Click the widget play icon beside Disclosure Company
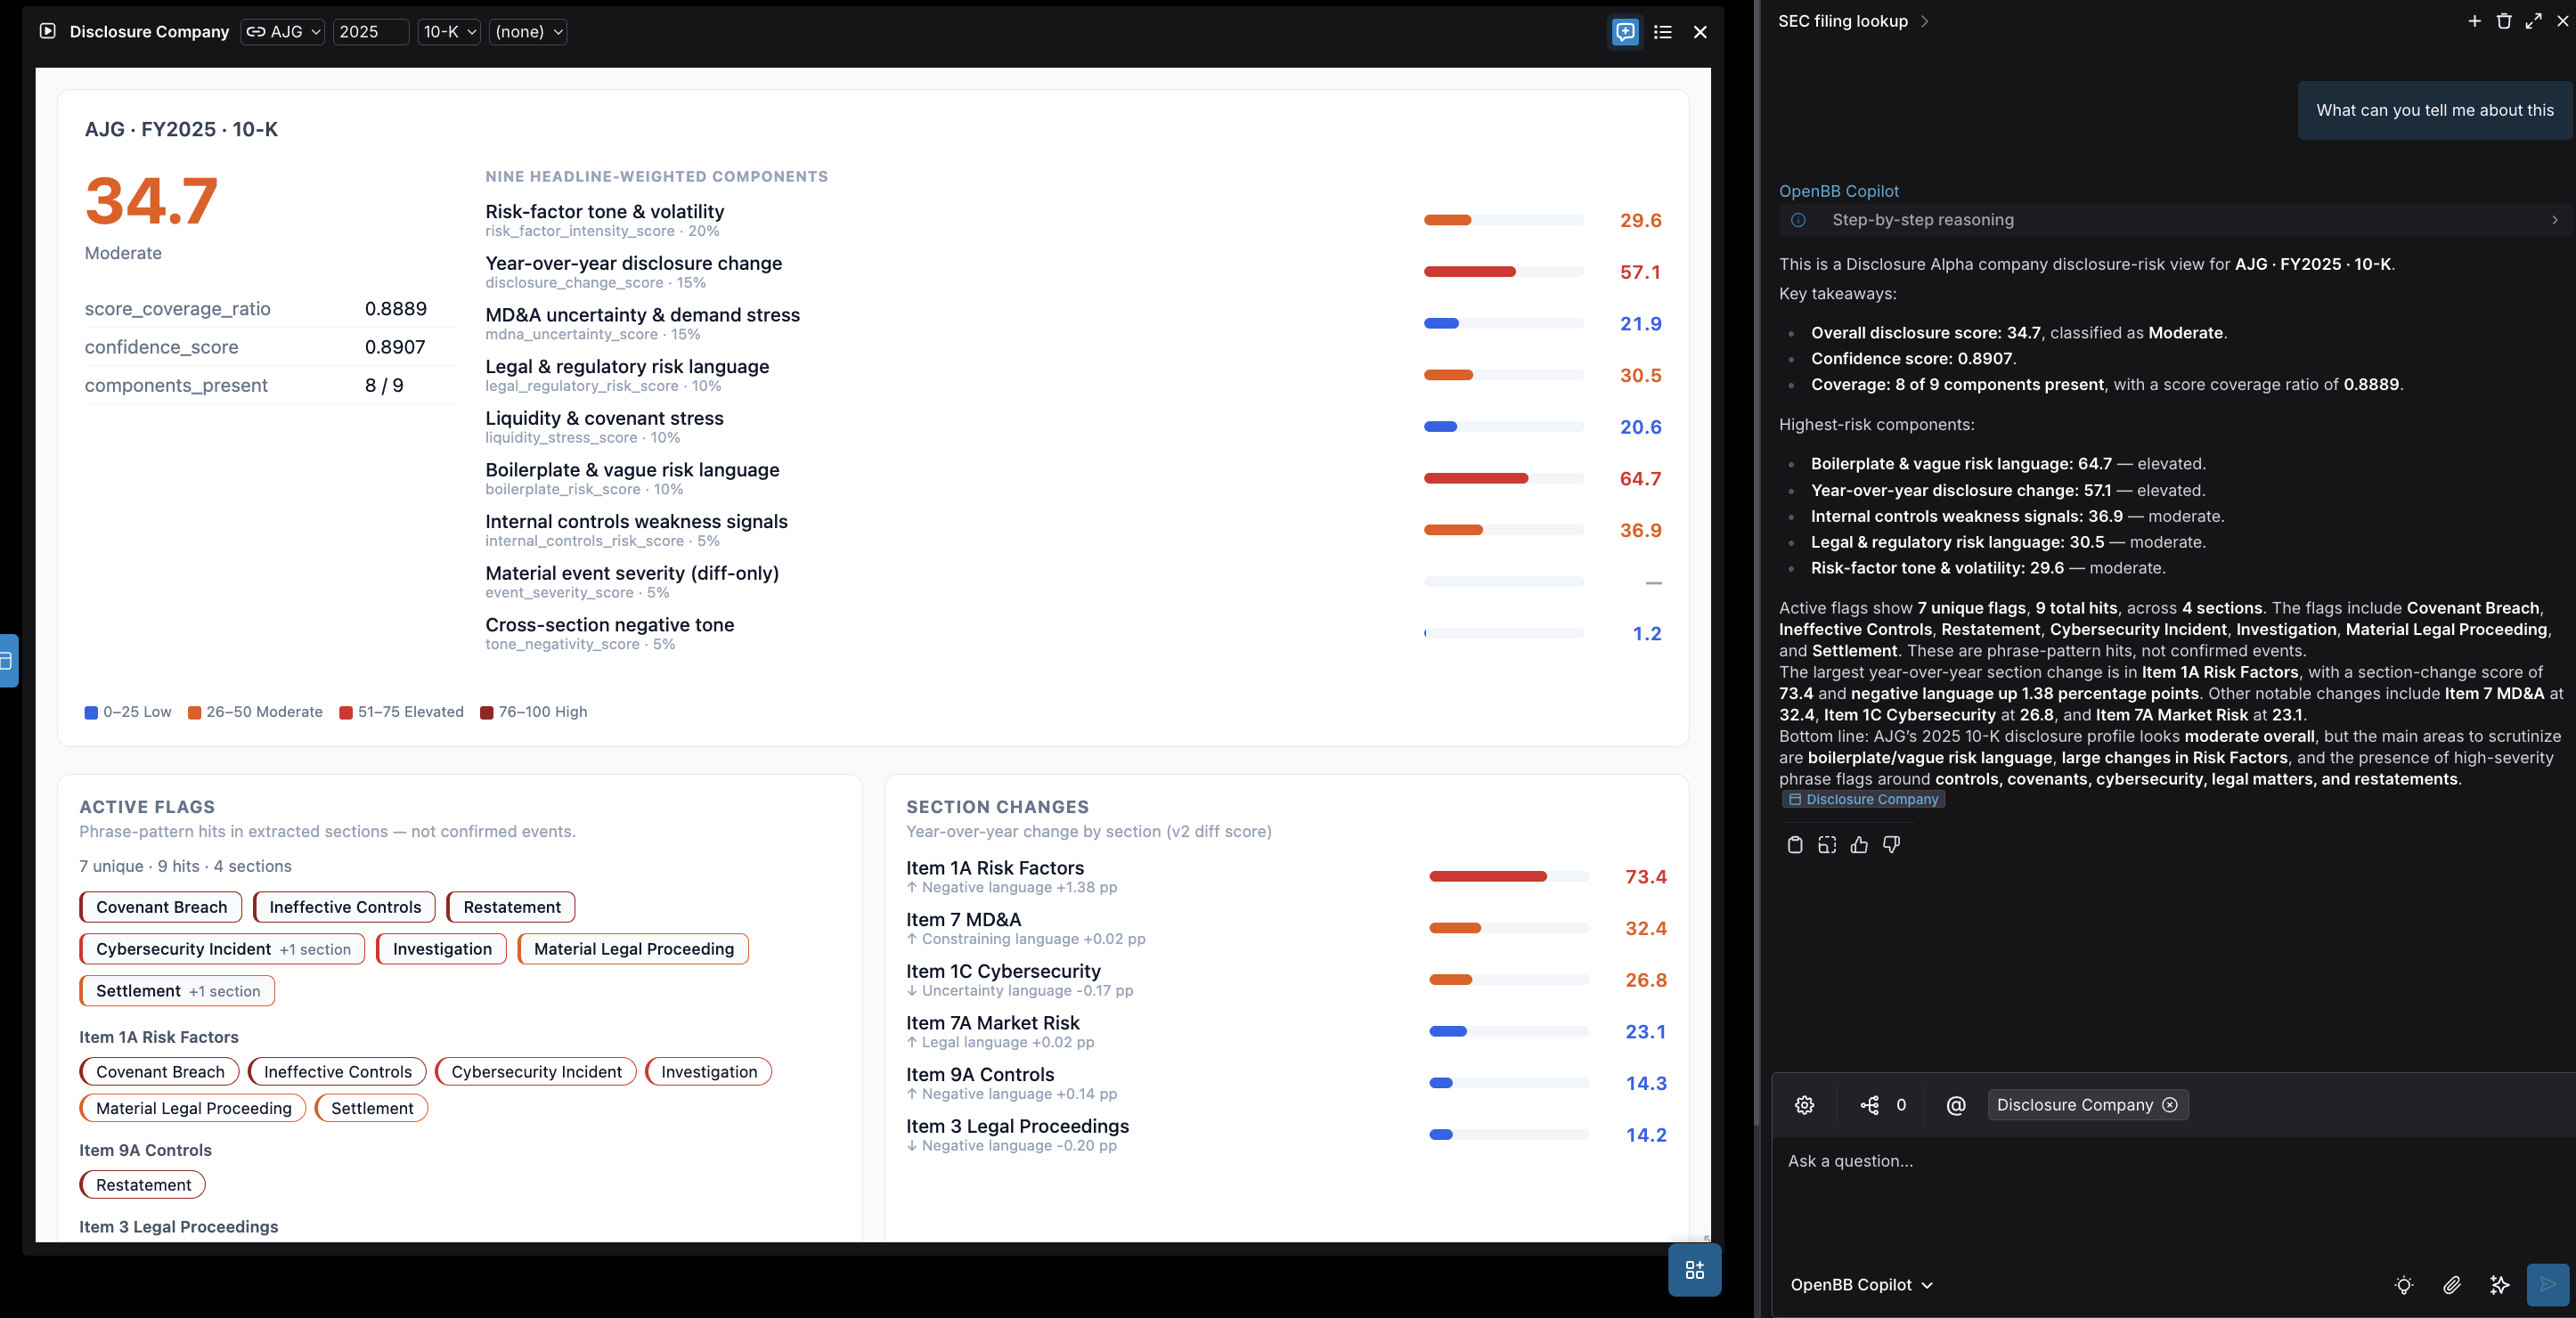Screen dimensions: 2576x1318 (47, 31)
